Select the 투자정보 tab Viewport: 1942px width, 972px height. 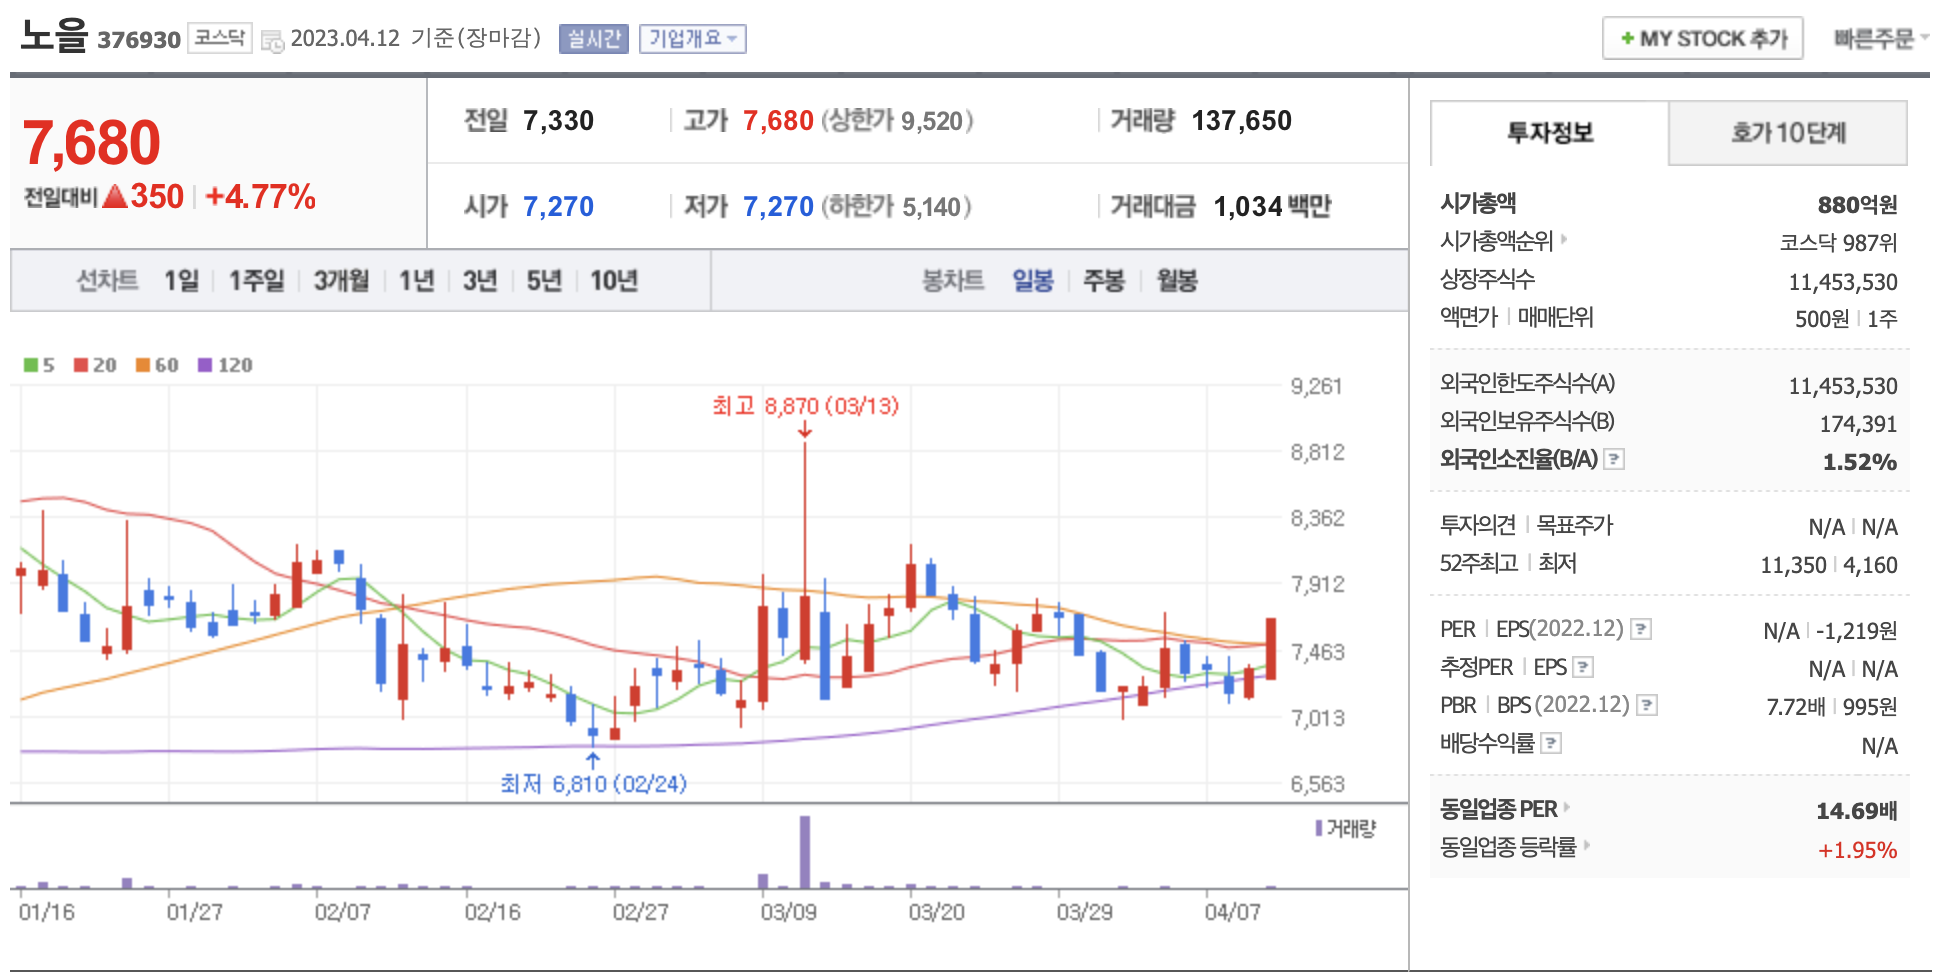coord(1549,133)
